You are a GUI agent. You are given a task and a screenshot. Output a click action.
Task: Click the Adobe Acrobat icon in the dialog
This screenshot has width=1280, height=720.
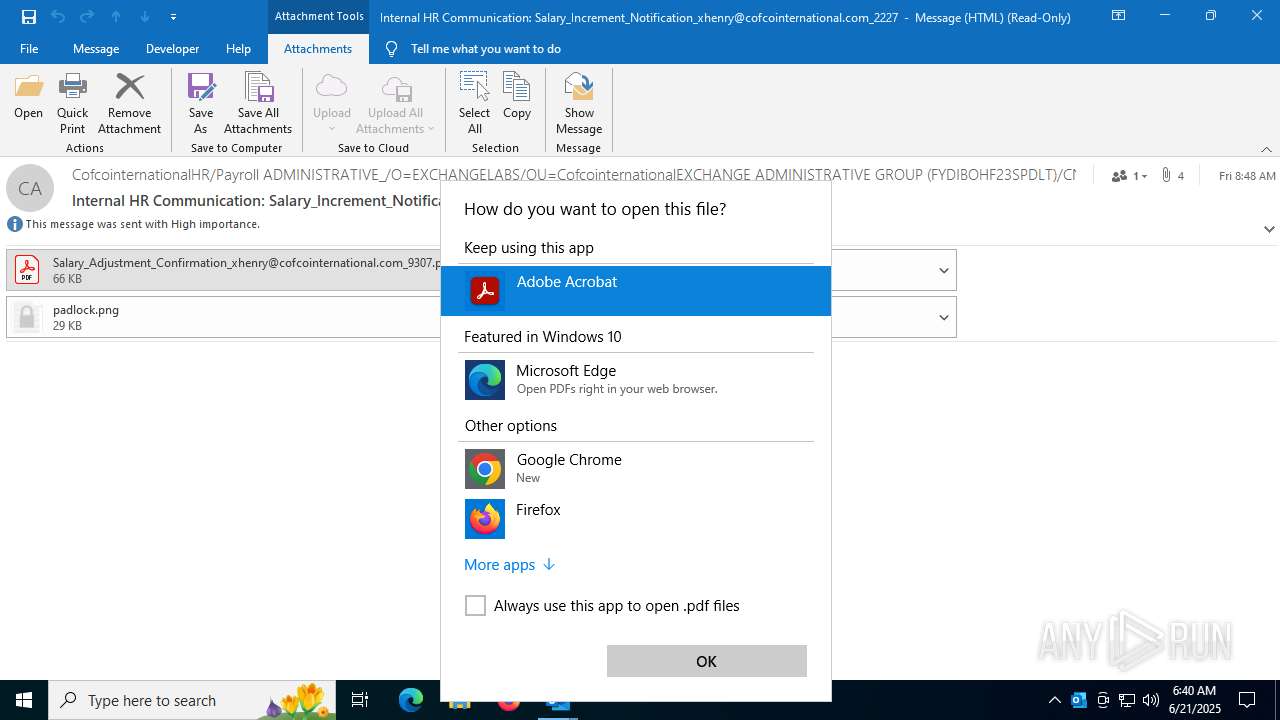485,291
